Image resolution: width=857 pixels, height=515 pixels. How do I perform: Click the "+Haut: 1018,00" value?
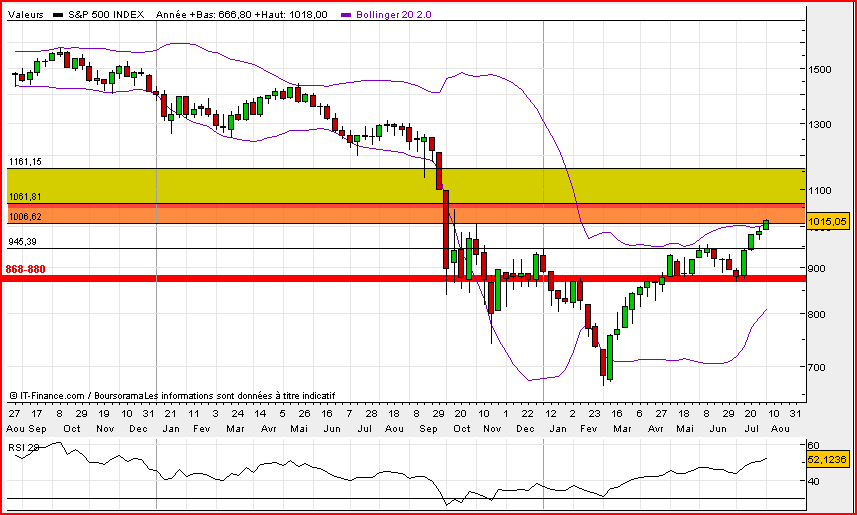tap(291, 15)
